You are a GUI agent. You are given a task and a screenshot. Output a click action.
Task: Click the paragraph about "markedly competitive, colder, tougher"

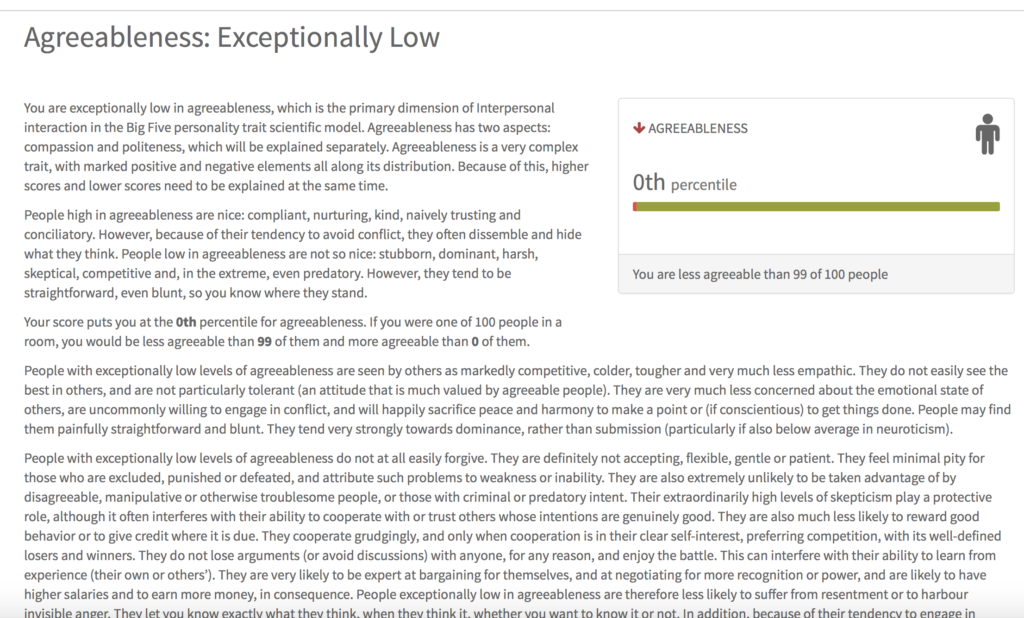(517, 400)
